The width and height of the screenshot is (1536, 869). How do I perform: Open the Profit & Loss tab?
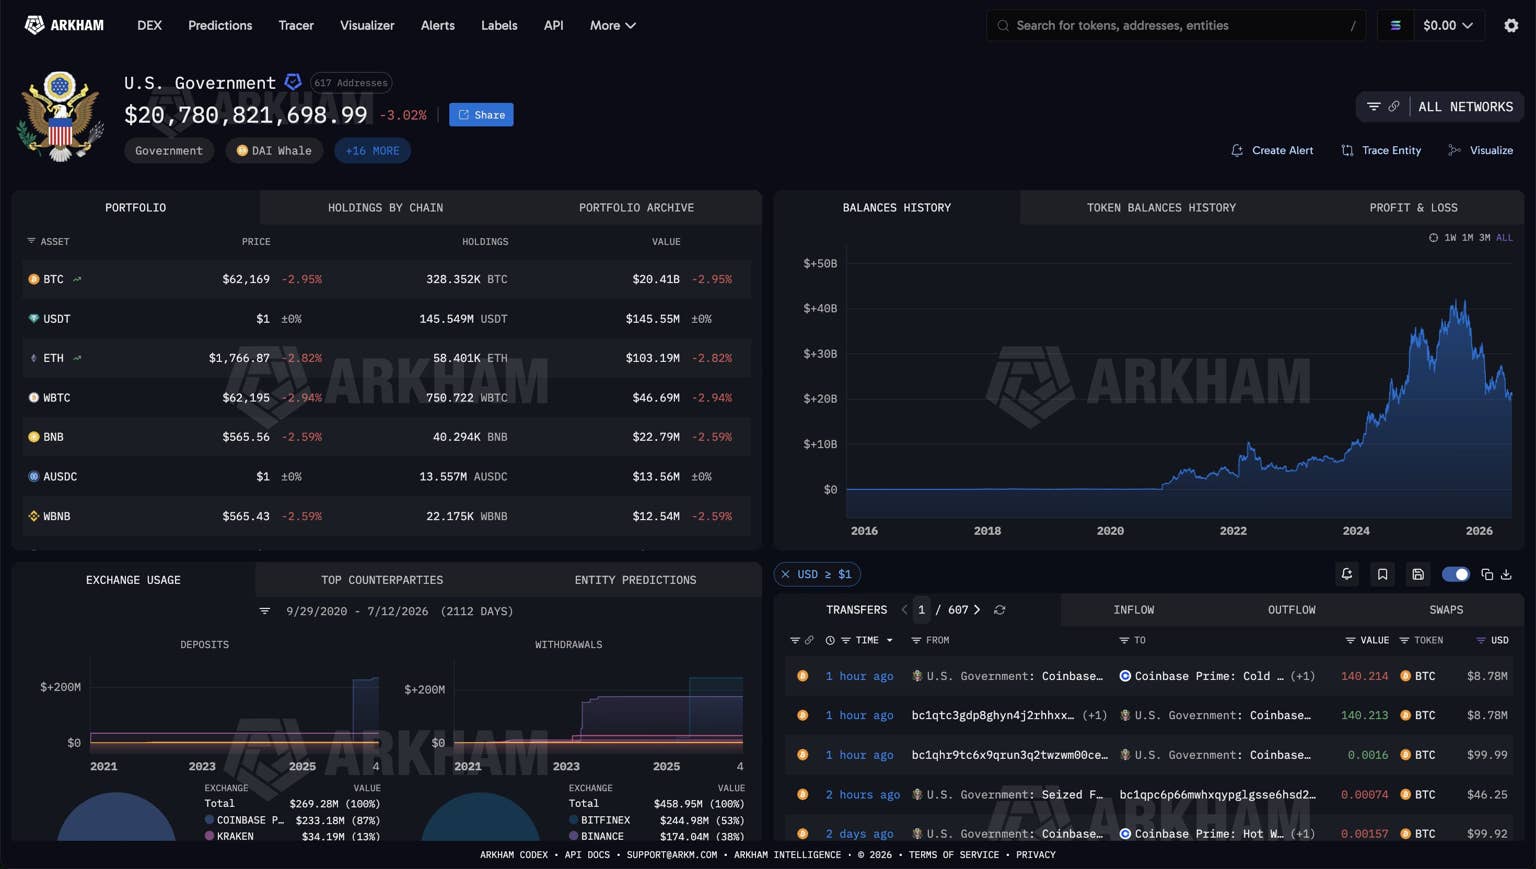pyautogui.click(x=1413, y=208)
